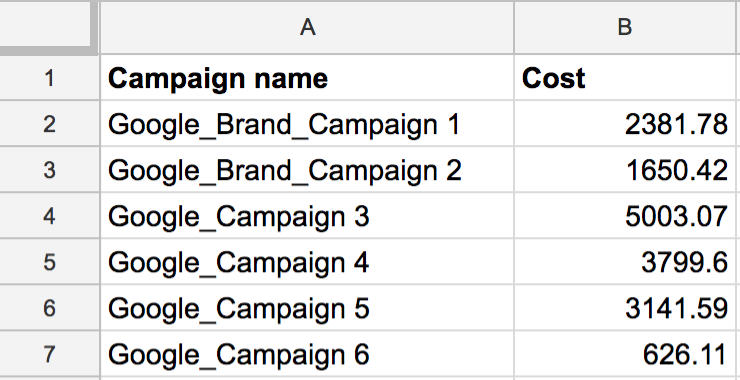The image size is (740, 380).
Task: Select row 3 header
Action: click(49, 169)
